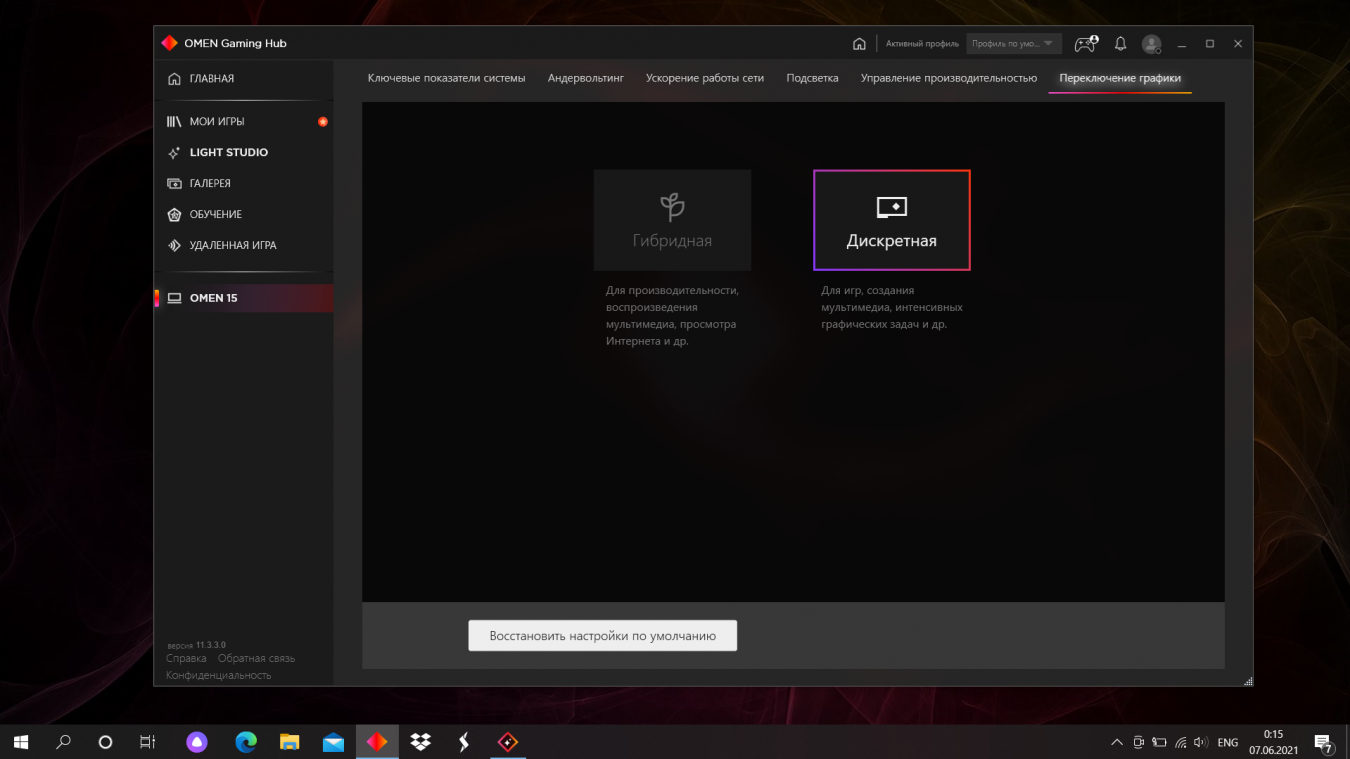The height and width of the screenshot is (759, 1350).
Task: Go to ГЛАВНАЯ in the sidebar
Action: click(x=244, y=79)
